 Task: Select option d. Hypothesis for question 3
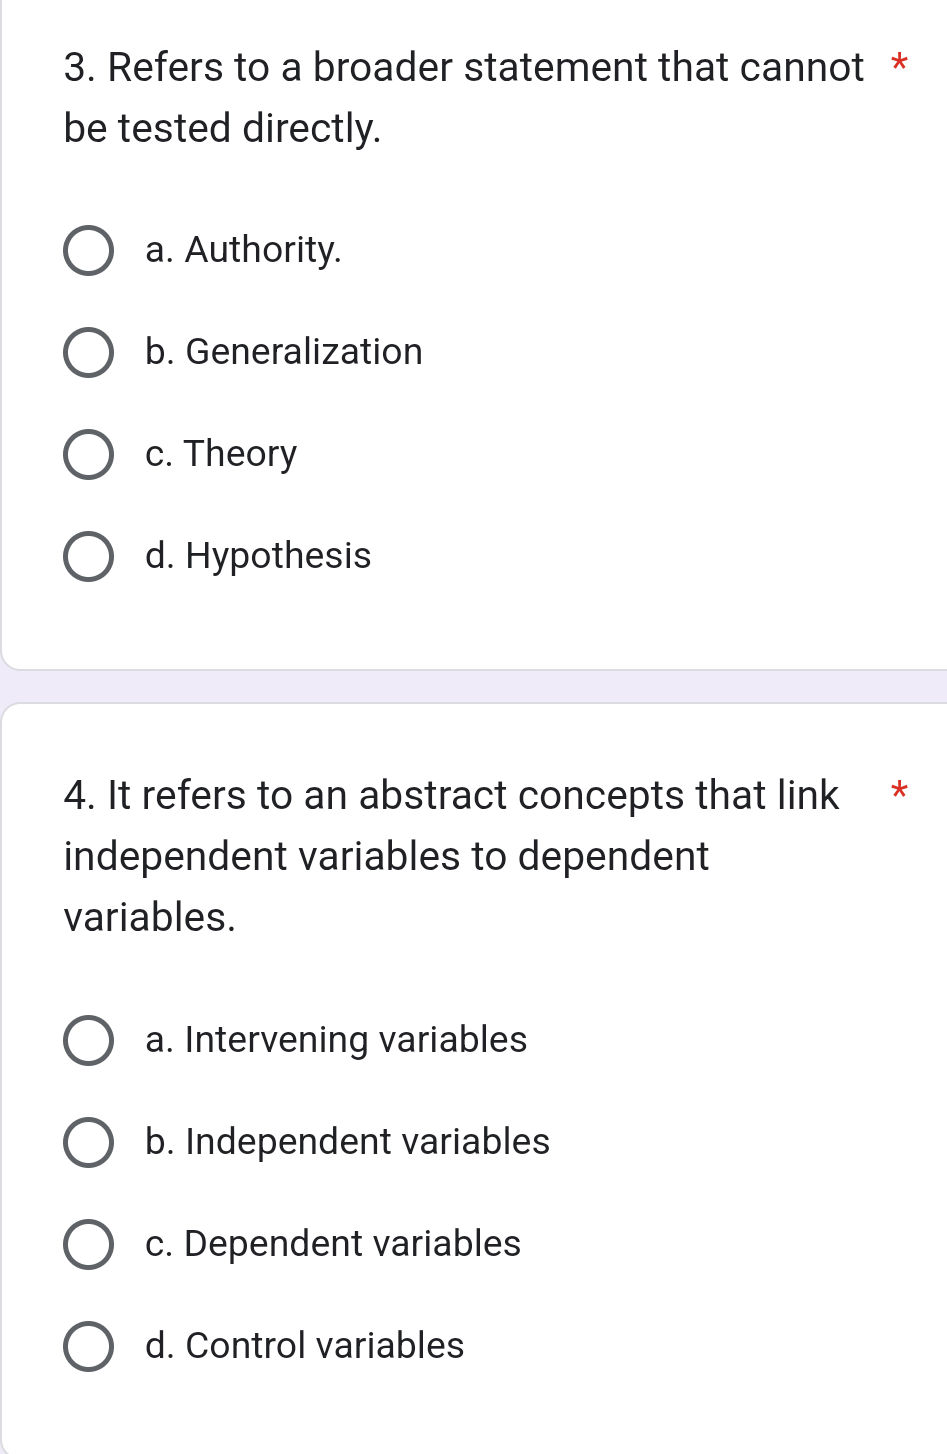point(89,557)
